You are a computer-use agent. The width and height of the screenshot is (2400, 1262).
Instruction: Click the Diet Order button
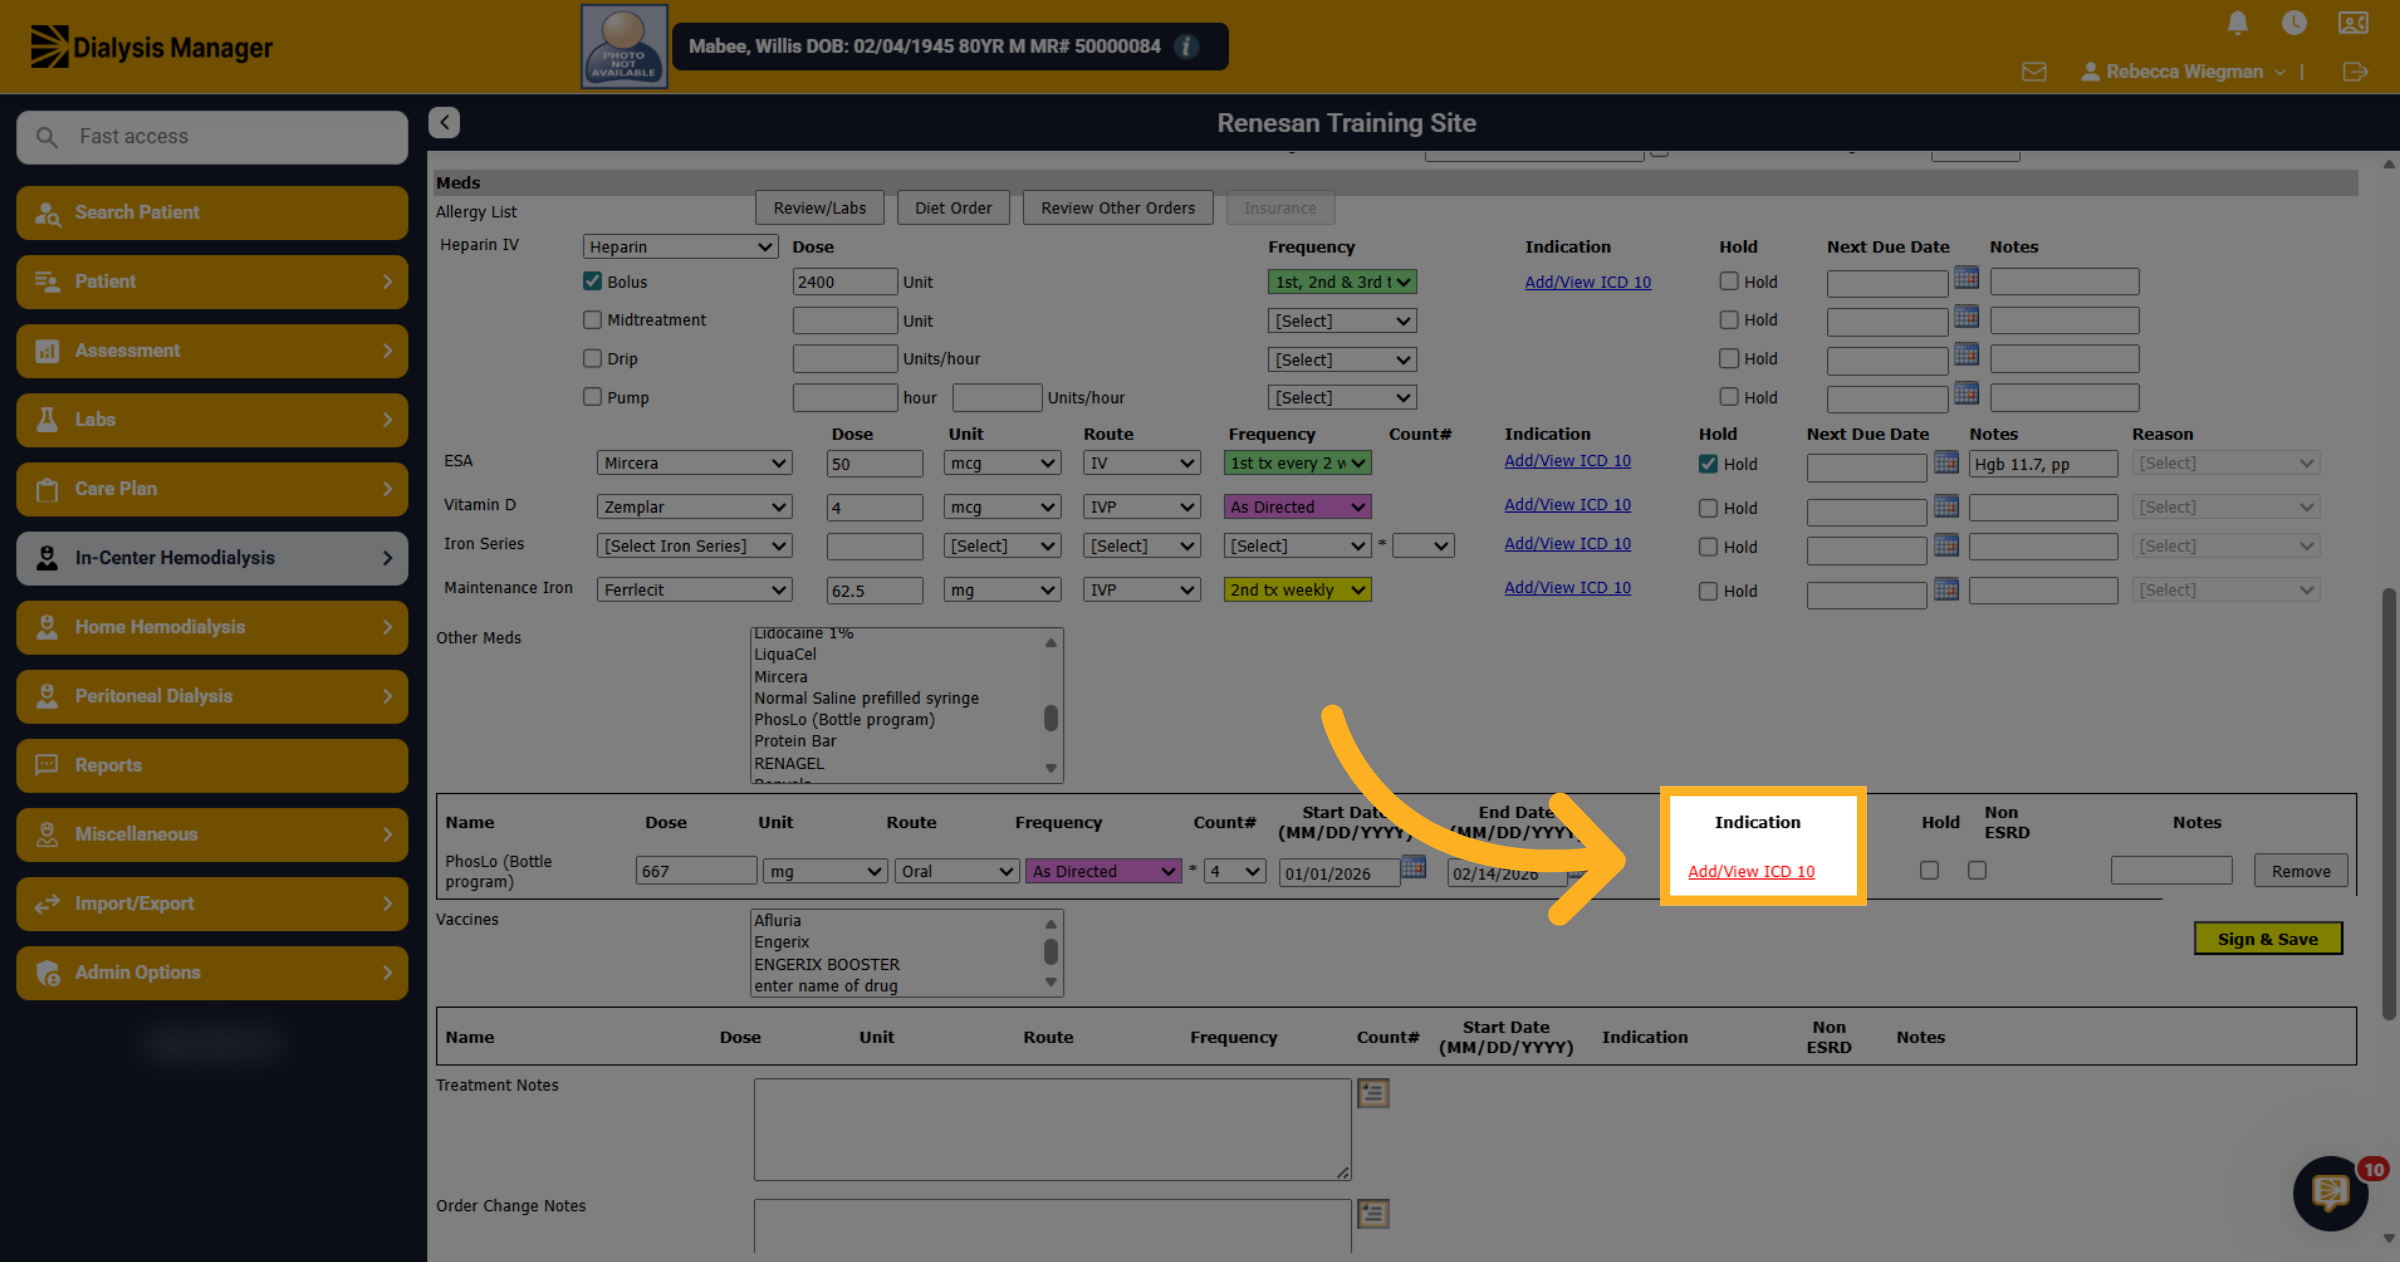click(x=953, y=208)
